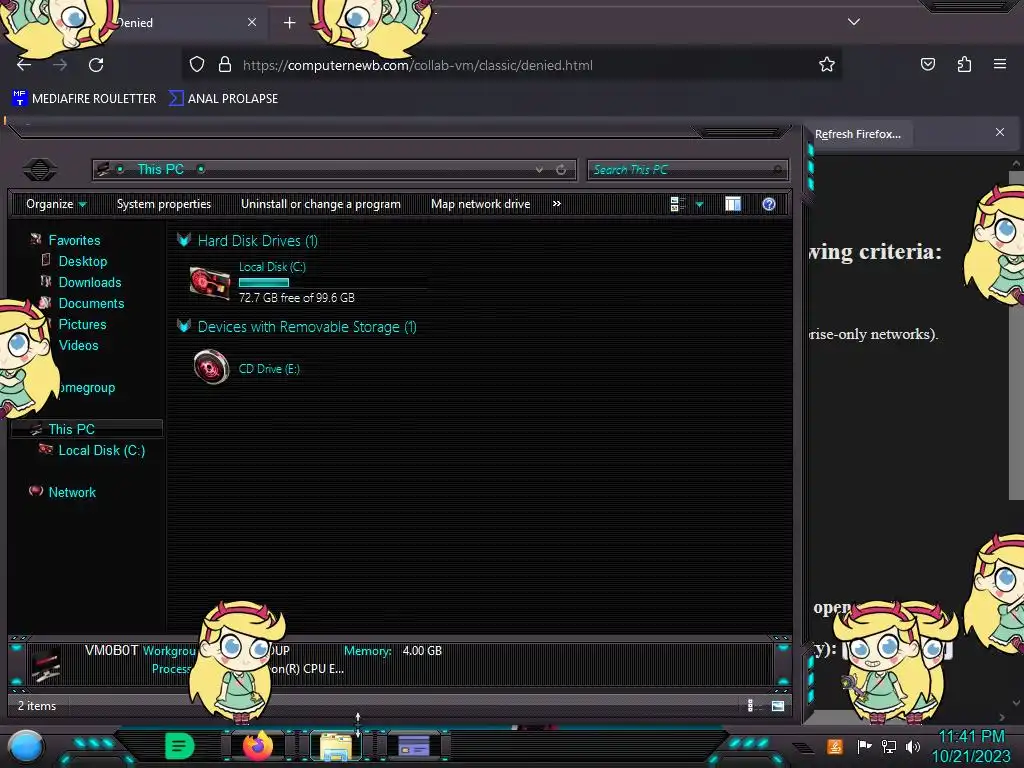Collapse Hard Disk Drives group
The width and height of the screenshot is (1024, 768).
point(184,240)
